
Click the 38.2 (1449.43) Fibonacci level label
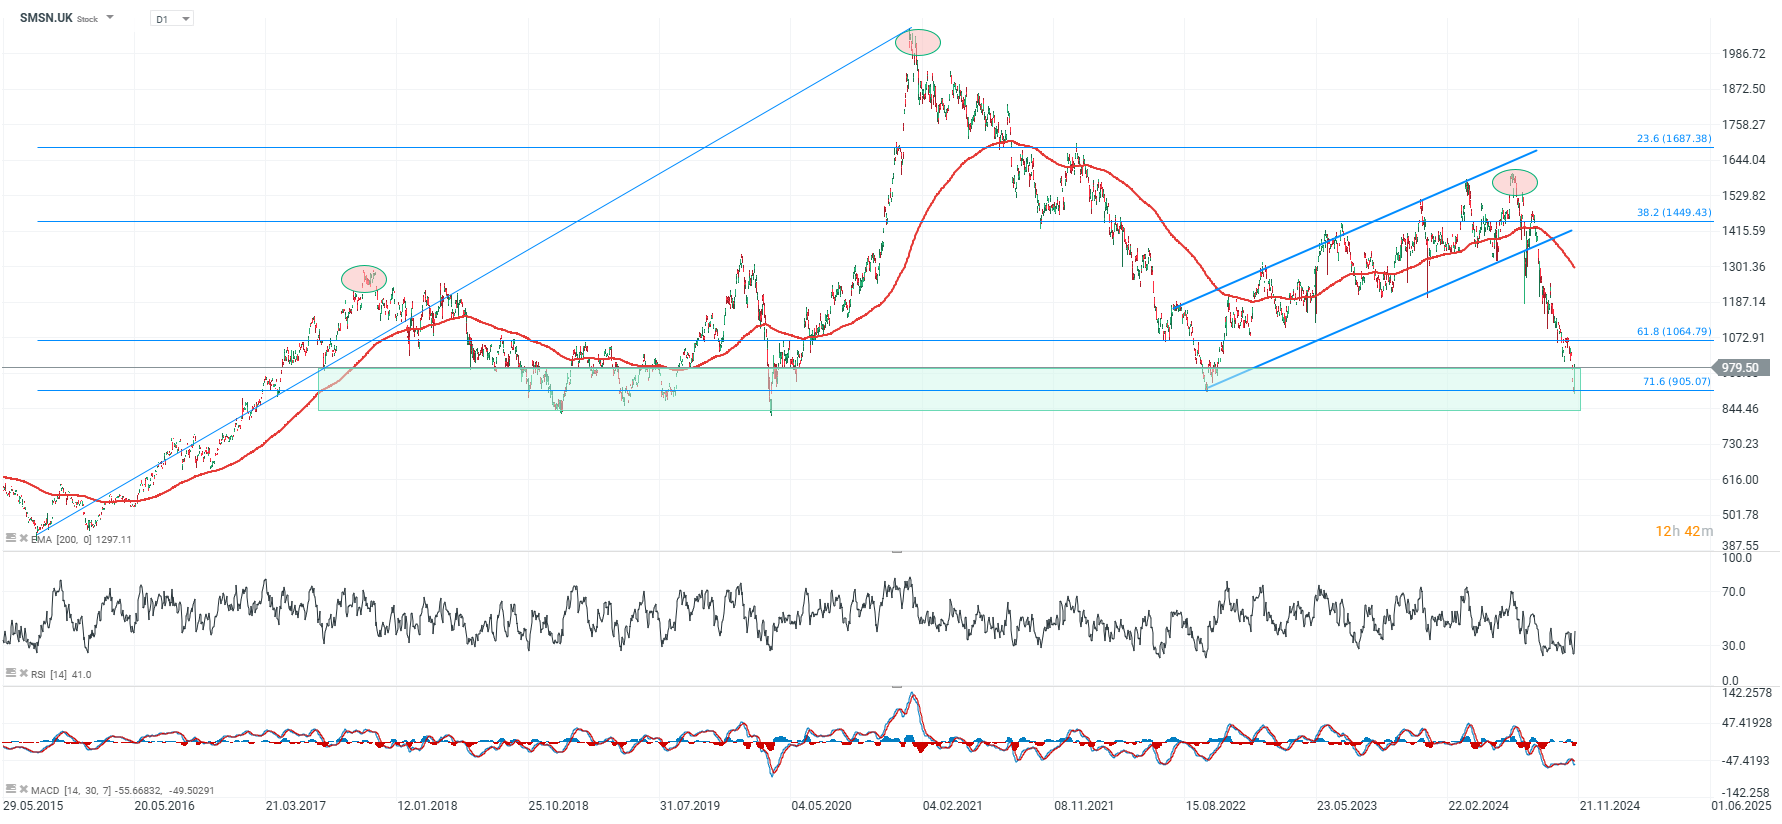(1674, 213)
